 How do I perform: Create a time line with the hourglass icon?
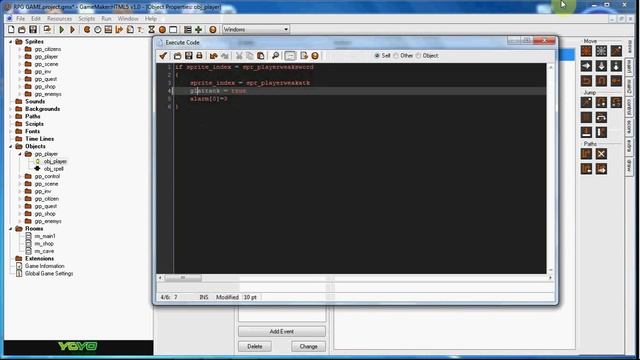151,29
